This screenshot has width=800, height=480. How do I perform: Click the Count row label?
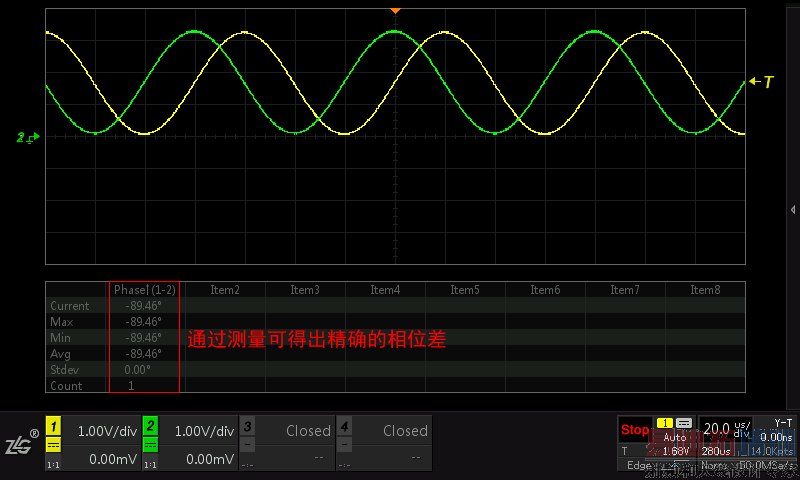tap(66, 386)
